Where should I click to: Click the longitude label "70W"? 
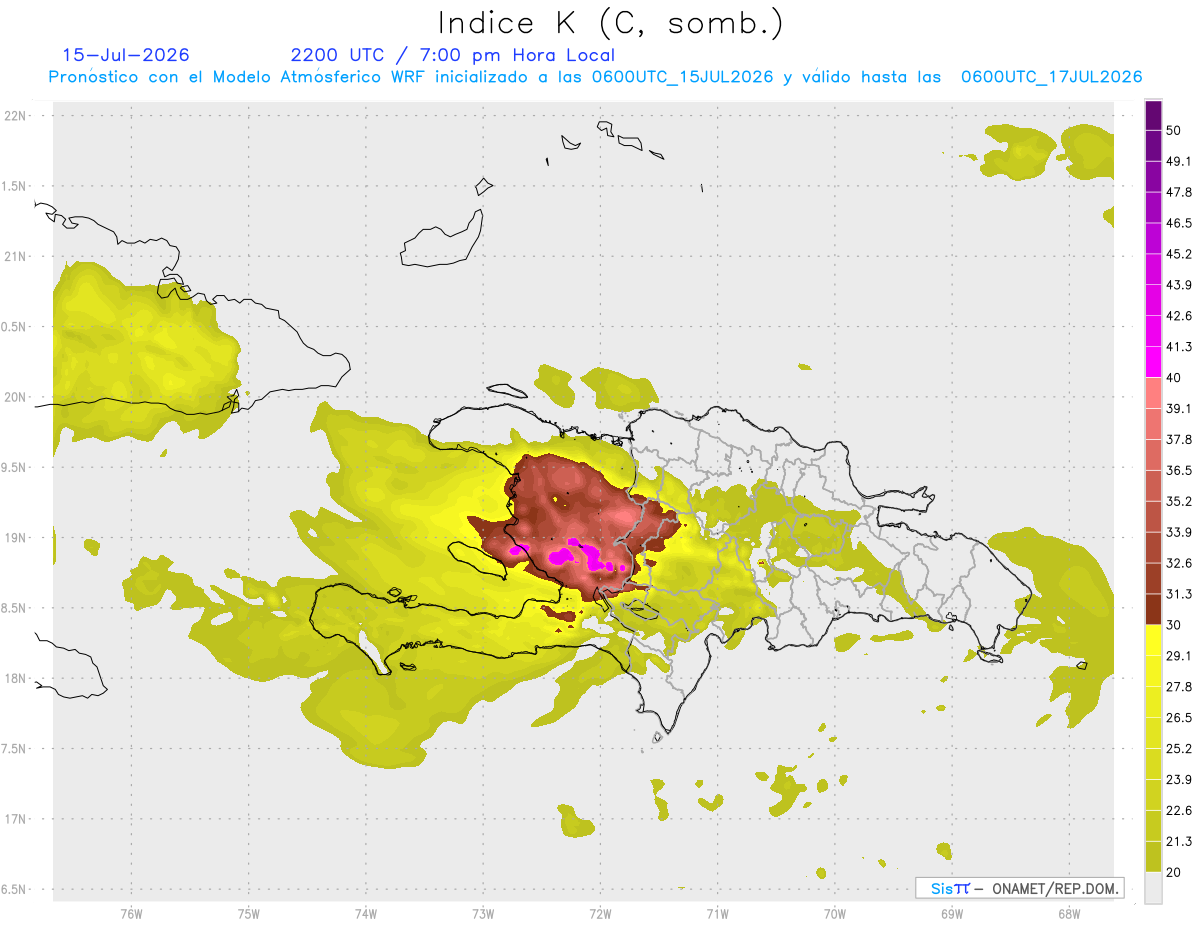[x=834, y=914]
